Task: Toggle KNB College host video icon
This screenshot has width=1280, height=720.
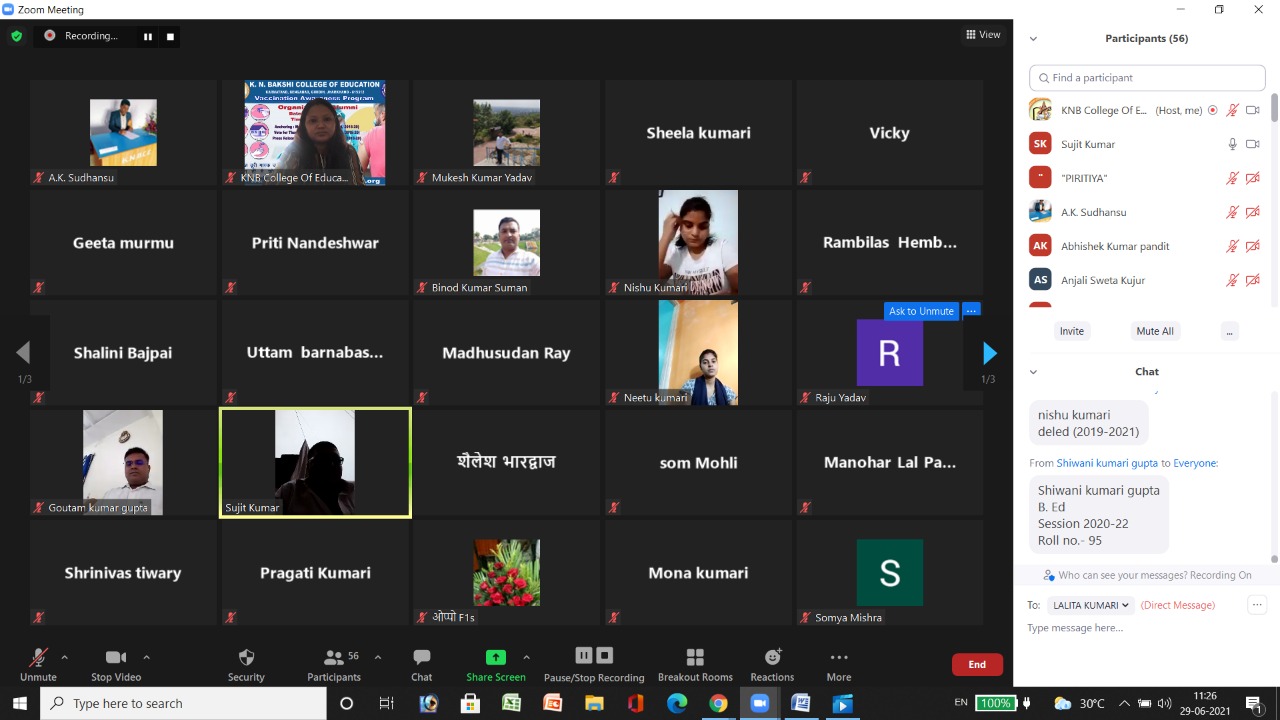Action: tap(1253, 110)
